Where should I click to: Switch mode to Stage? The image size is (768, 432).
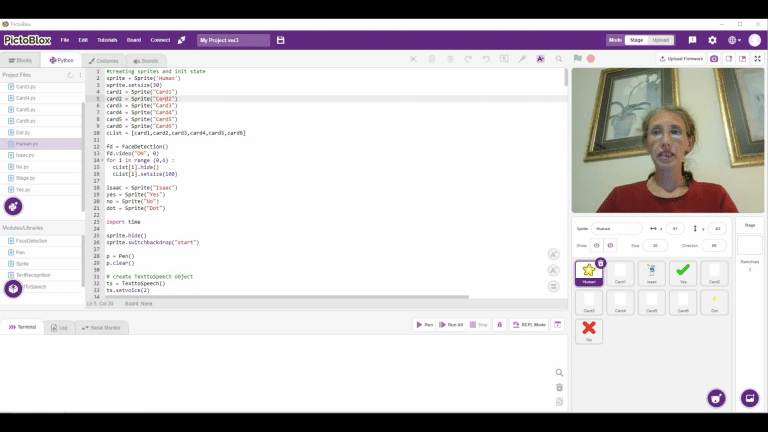pos(636,40)
